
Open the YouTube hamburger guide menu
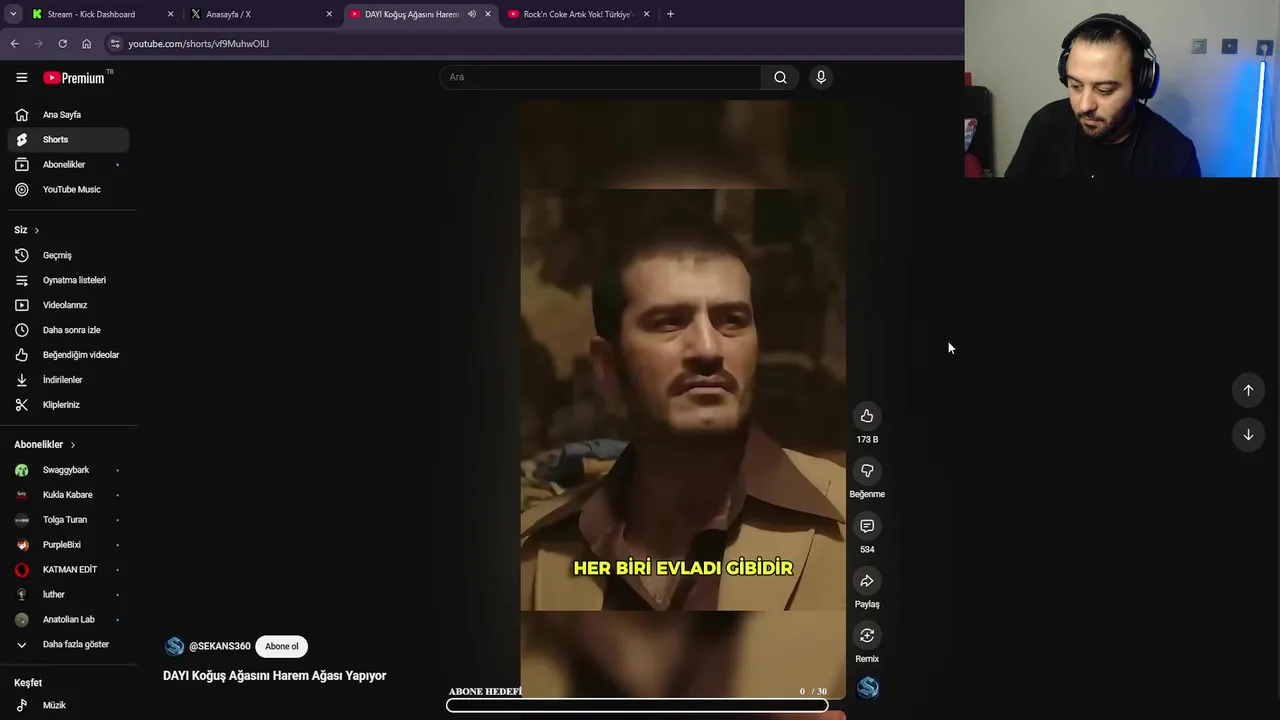tap(21, 77)
